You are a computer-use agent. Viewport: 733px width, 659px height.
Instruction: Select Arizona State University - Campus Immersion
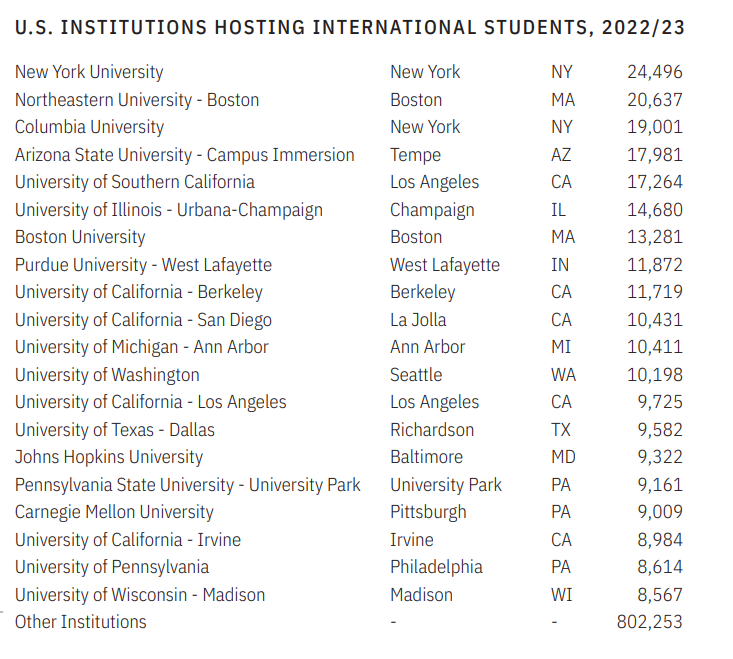(x=185, y=155)
